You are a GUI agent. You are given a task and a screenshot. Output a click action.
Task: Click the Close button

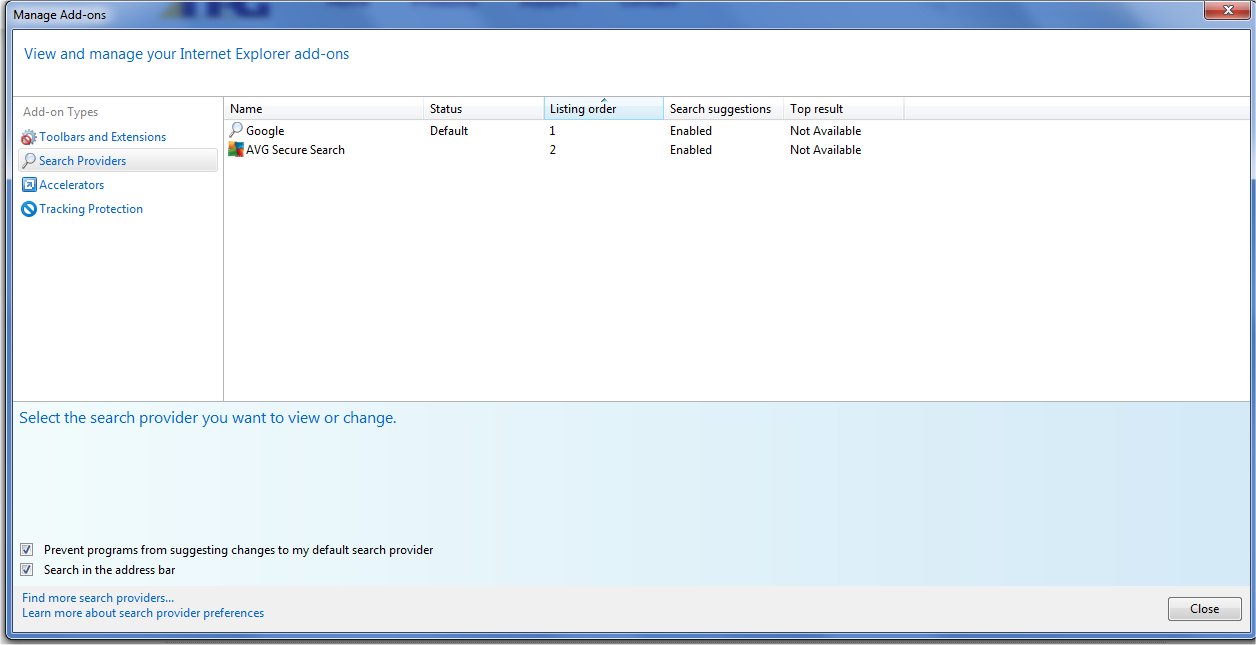tap(1204, 609)
